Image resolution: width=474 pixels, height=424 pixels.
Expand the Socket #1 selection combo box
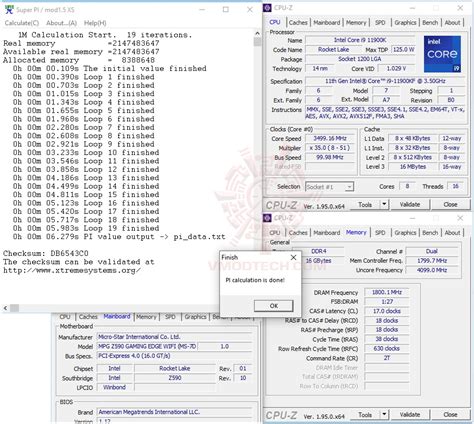329,187
